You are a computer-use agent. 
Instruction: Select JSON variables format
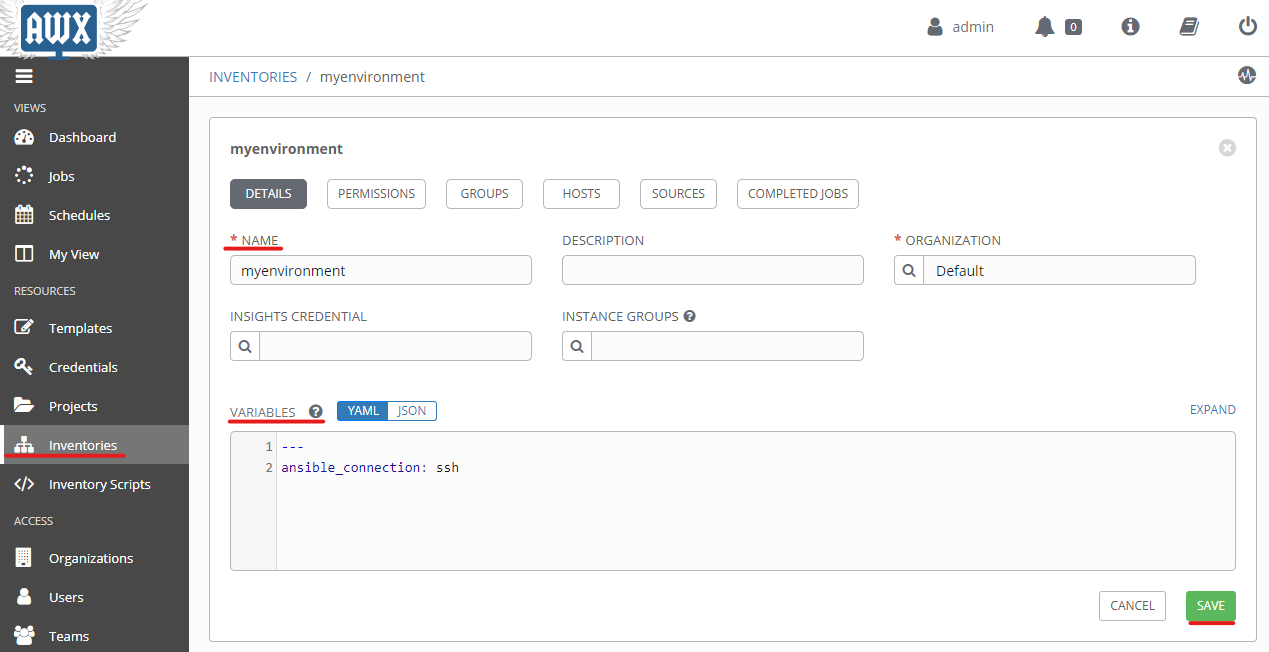[412, 411]
